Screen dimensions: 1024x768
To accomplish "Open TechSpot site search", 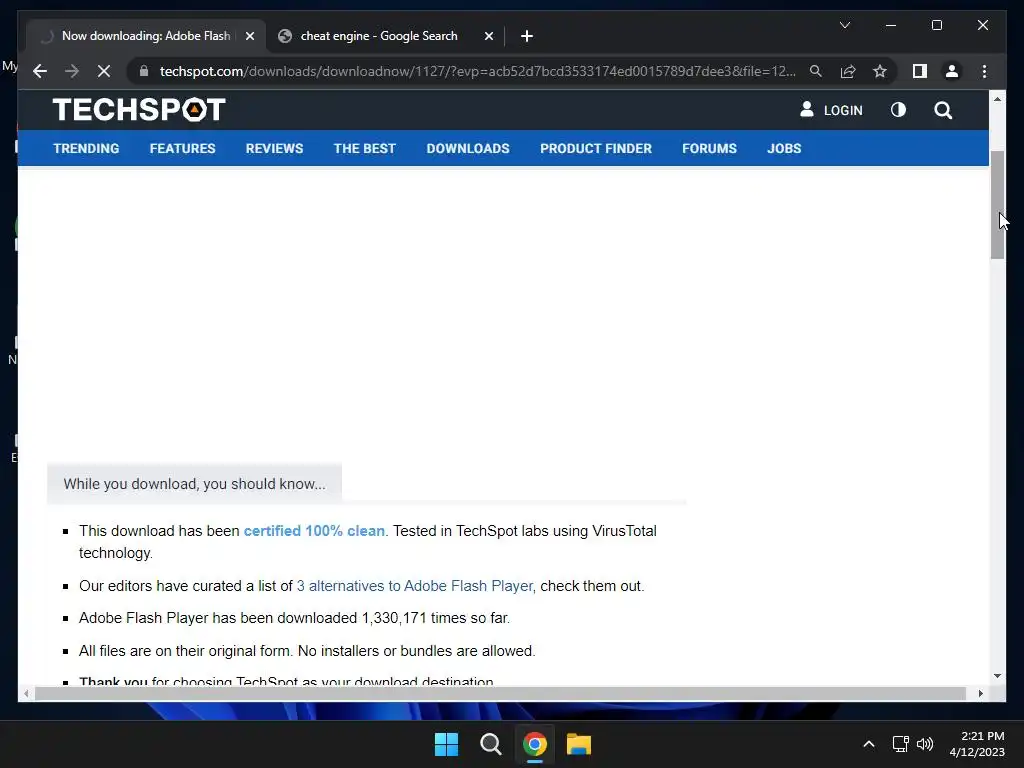I will (943, 110).
